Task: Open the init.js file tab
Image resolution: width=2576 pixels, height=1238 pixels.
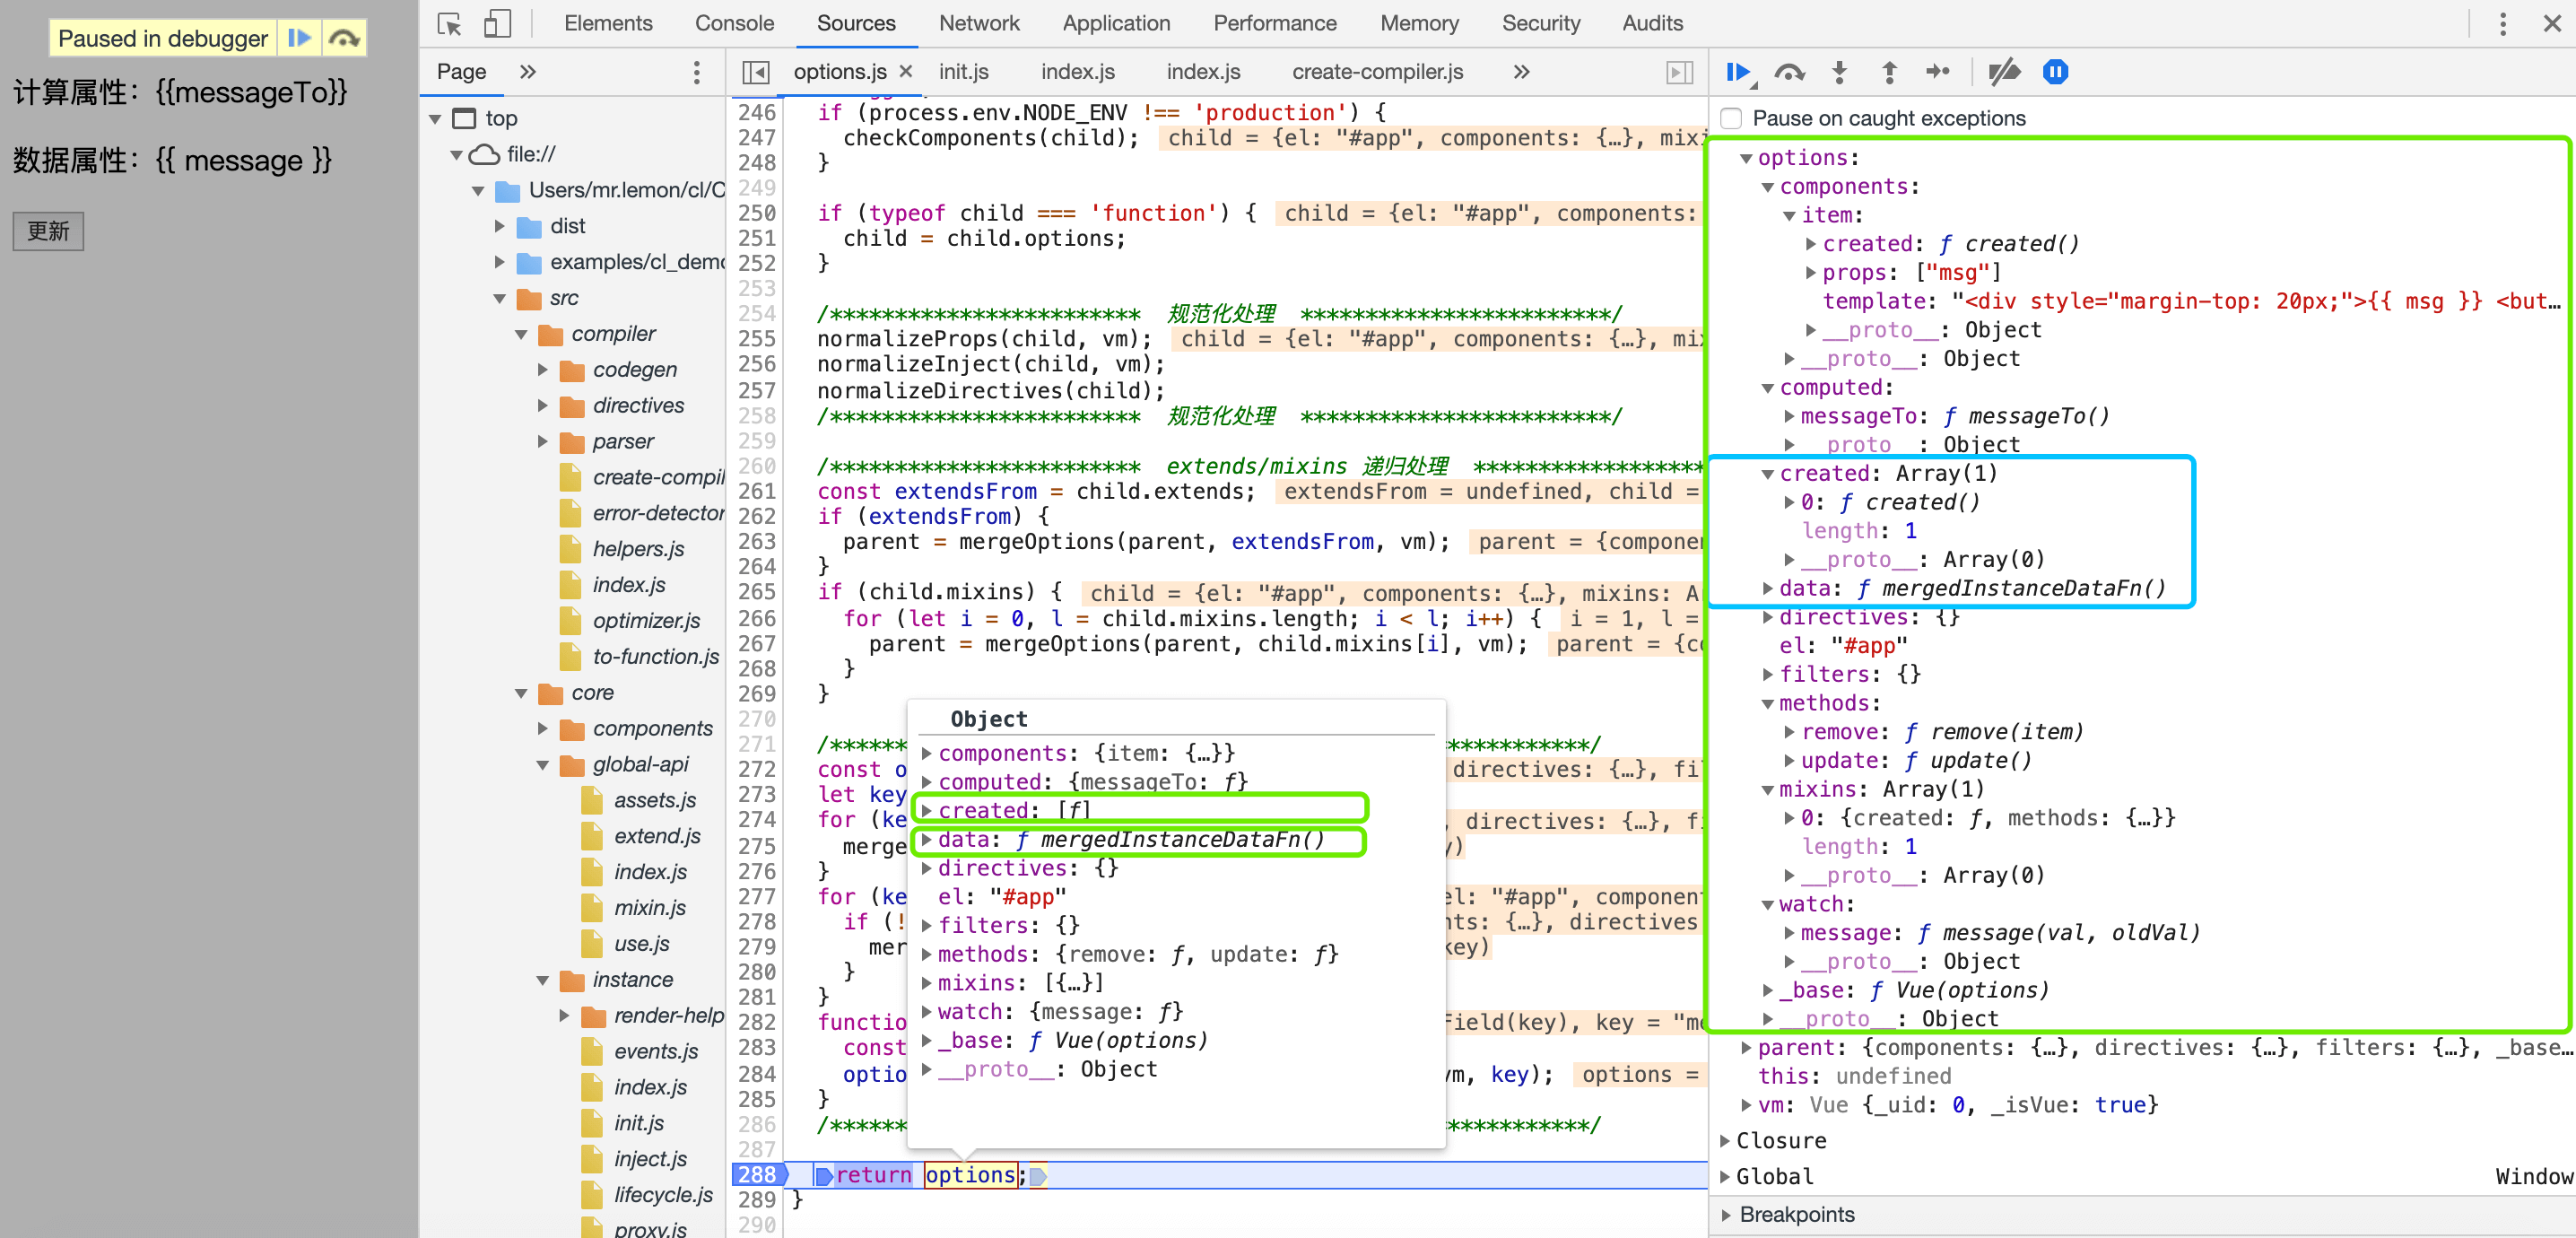Action: [963, 72]
